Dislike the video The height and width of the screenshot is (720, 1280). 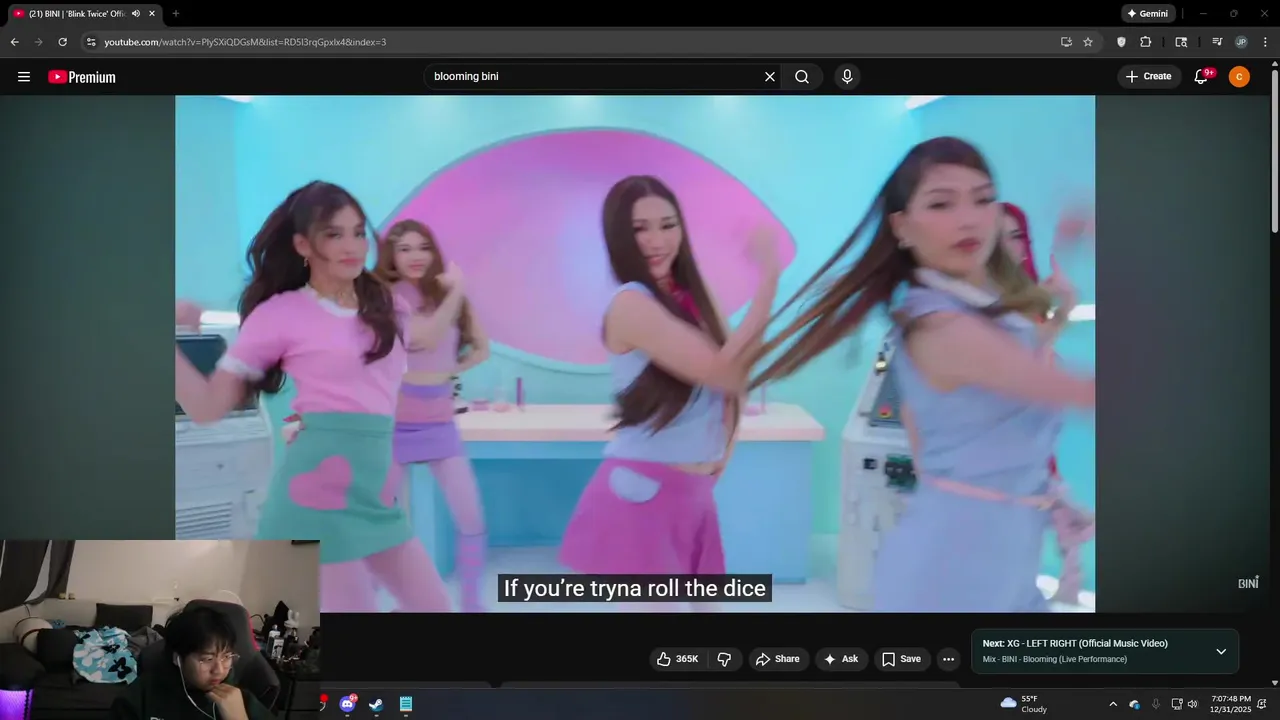click(725, 659)
